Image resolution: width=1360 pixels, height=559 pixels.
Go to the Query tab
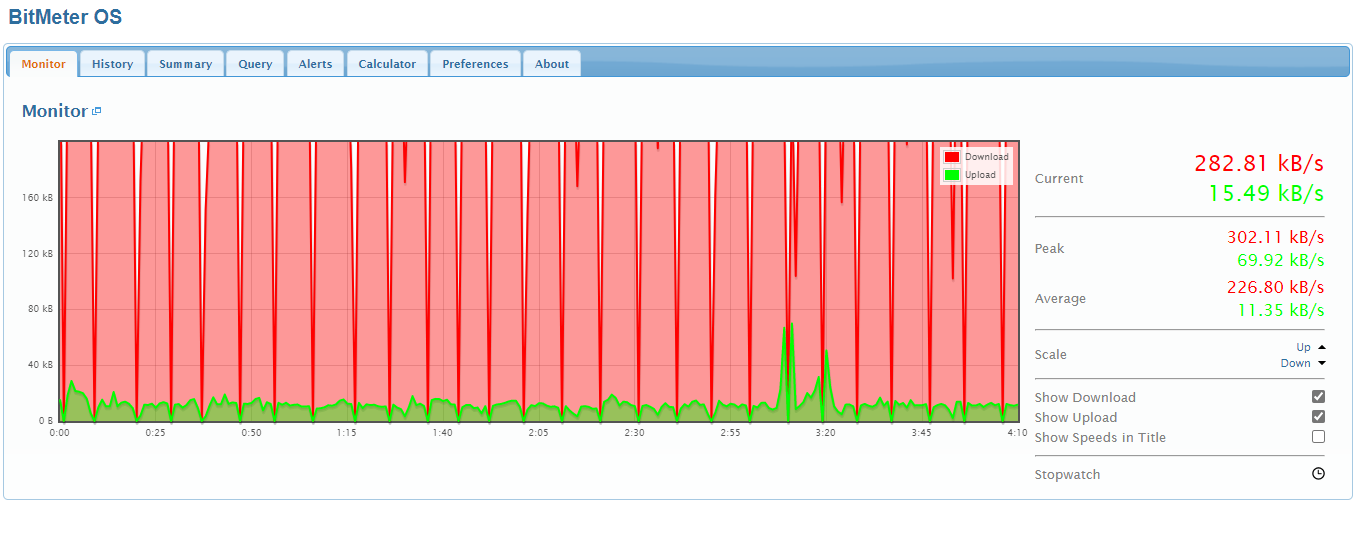(255, 64)
